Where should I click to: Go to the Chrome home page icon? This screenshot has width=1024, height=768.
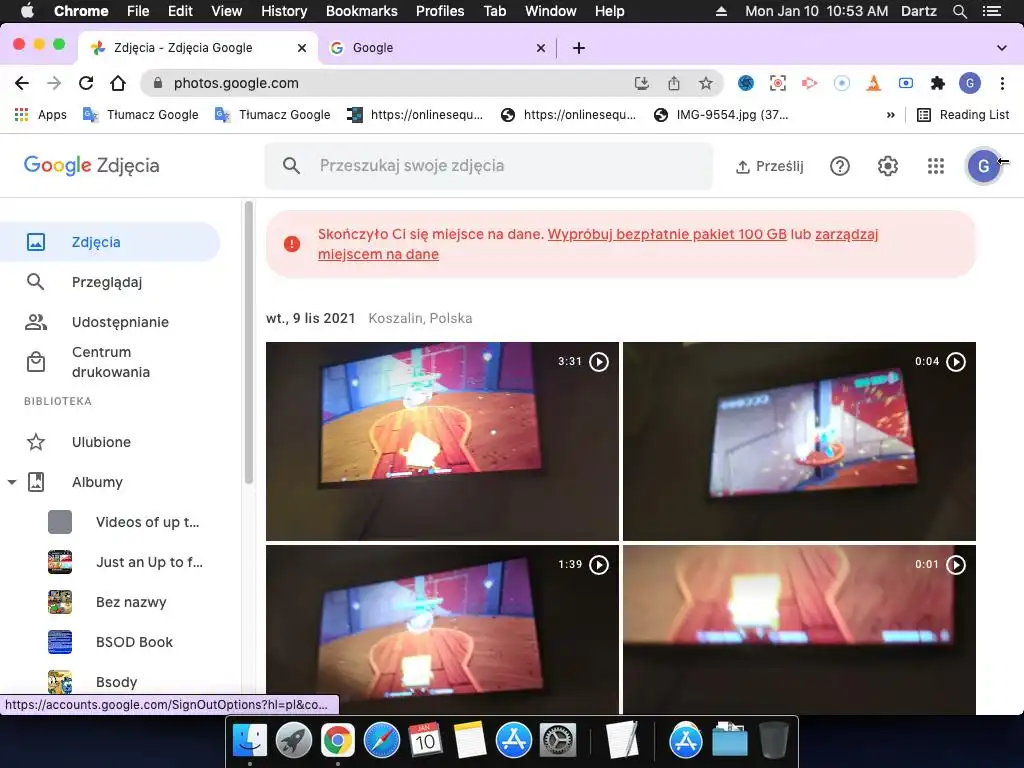pos(118,83)
